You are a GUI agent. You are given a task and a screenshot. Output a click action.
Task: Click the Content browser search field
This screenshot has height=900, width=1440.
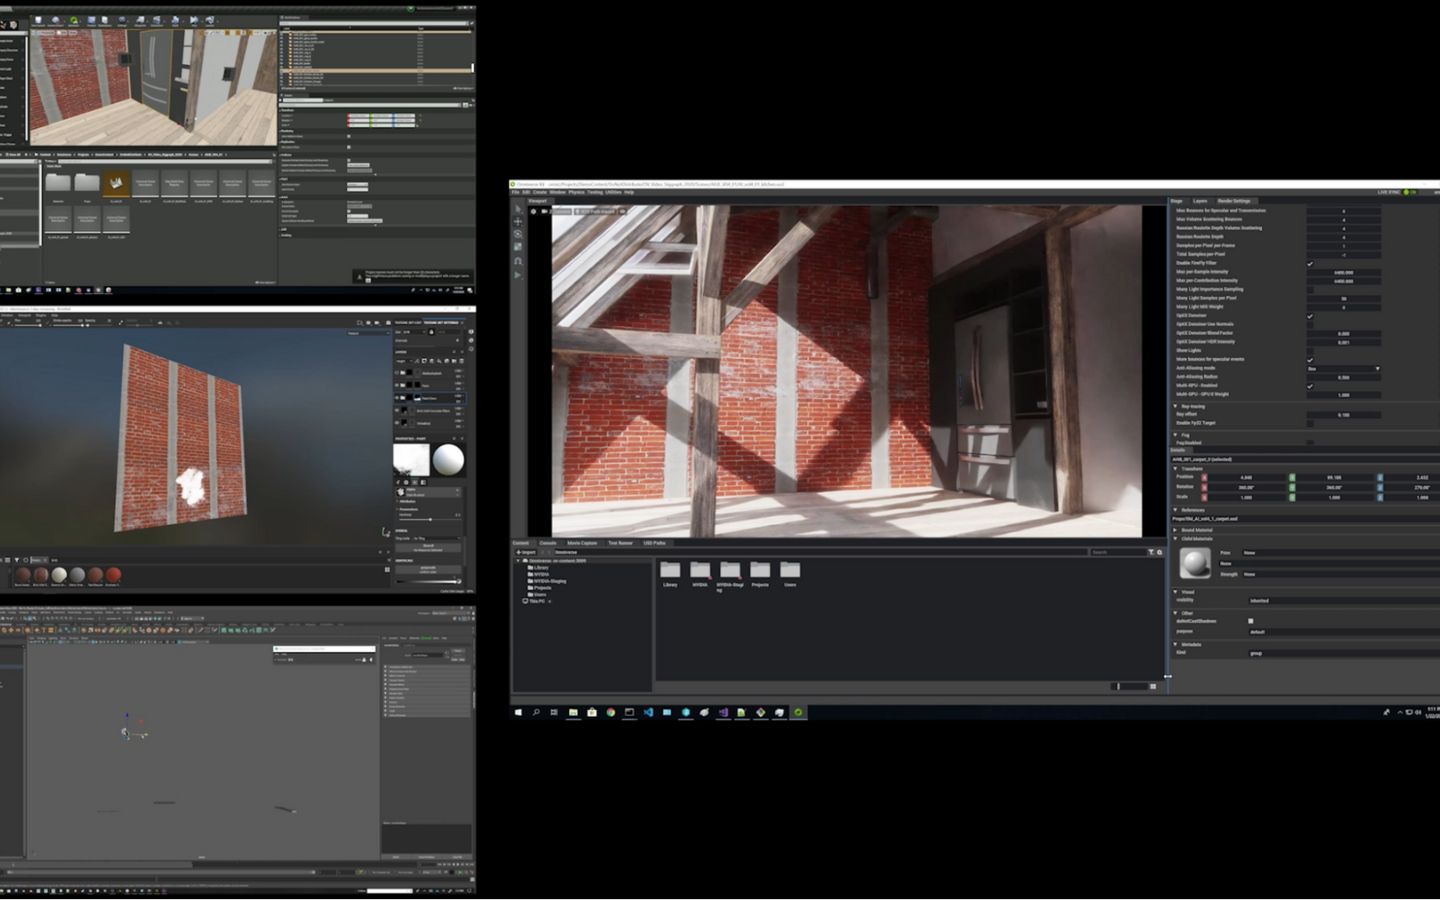1117,552
